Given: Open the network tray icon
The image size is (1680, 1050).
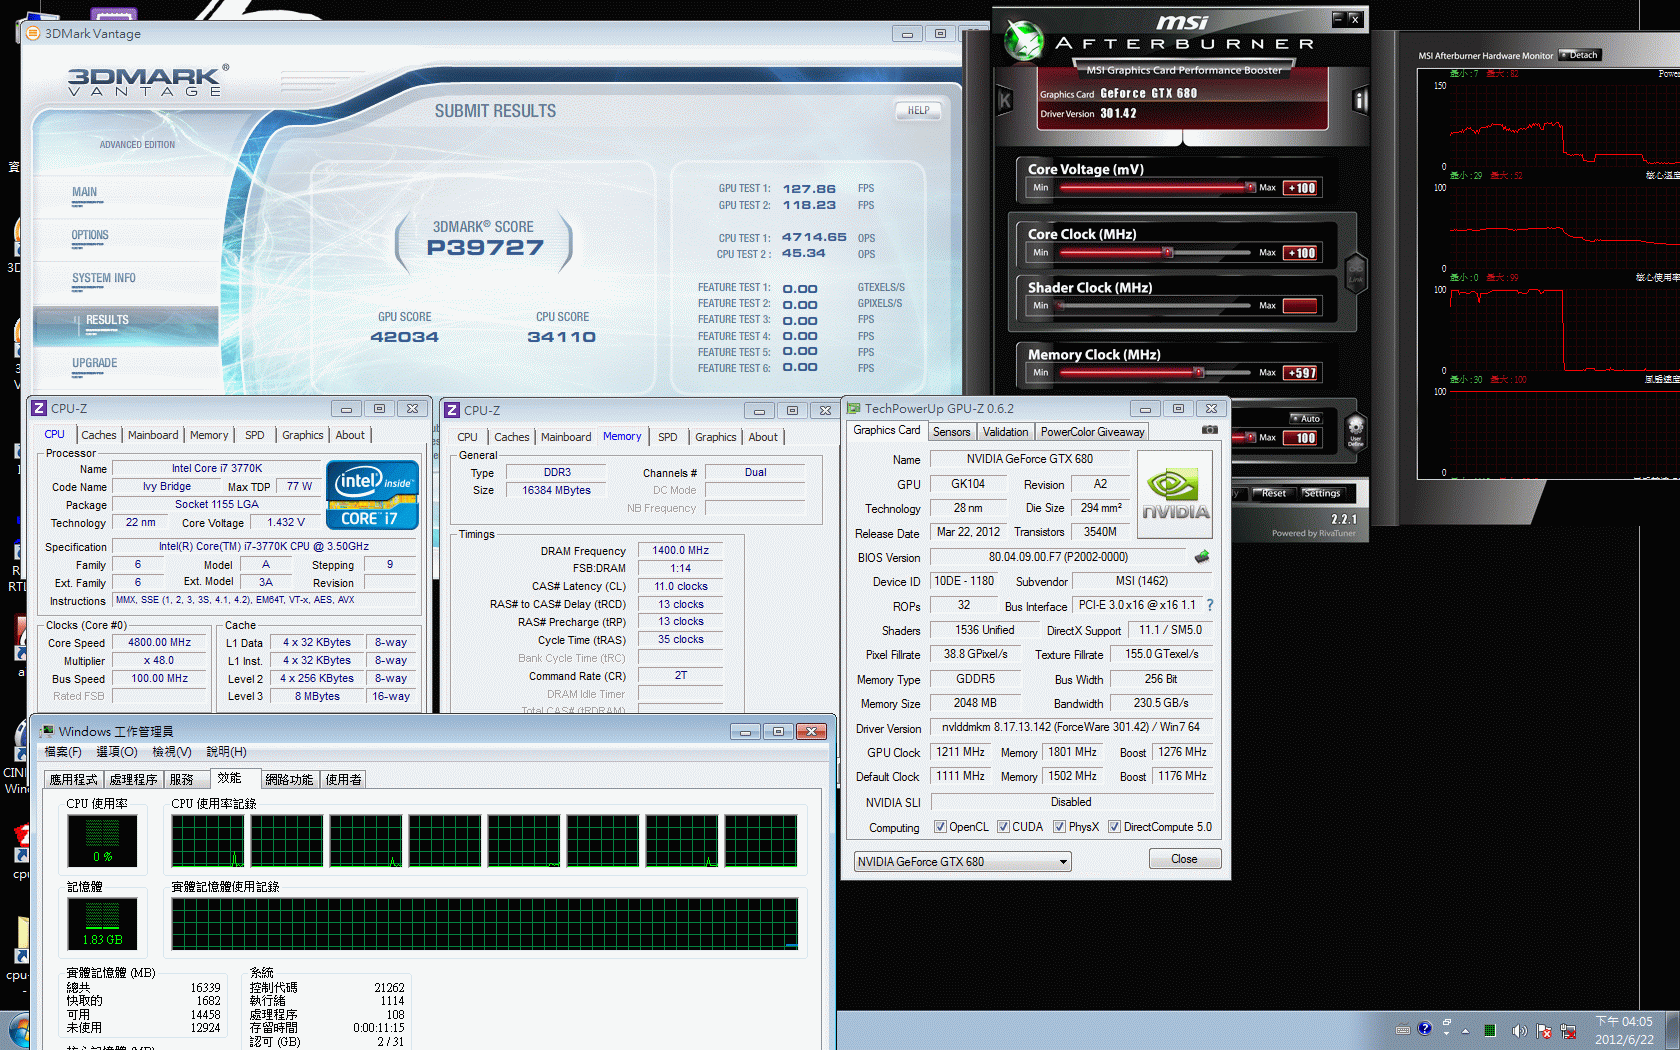Looking at the screenshot, I should (1568, 1031).
